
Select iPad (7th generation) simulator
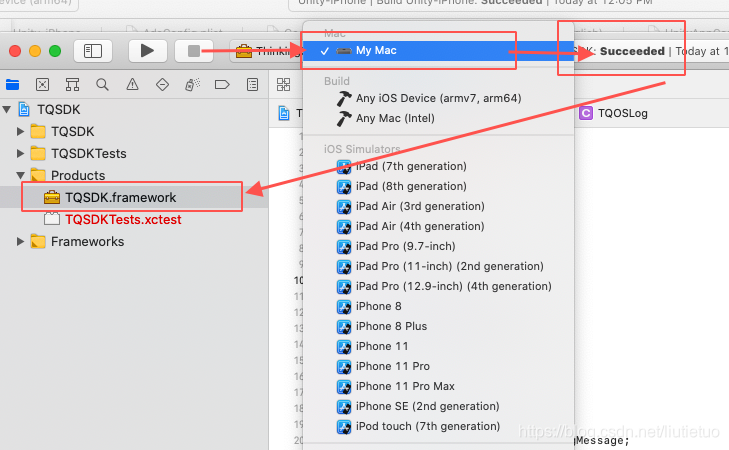[x=438, y=166]
